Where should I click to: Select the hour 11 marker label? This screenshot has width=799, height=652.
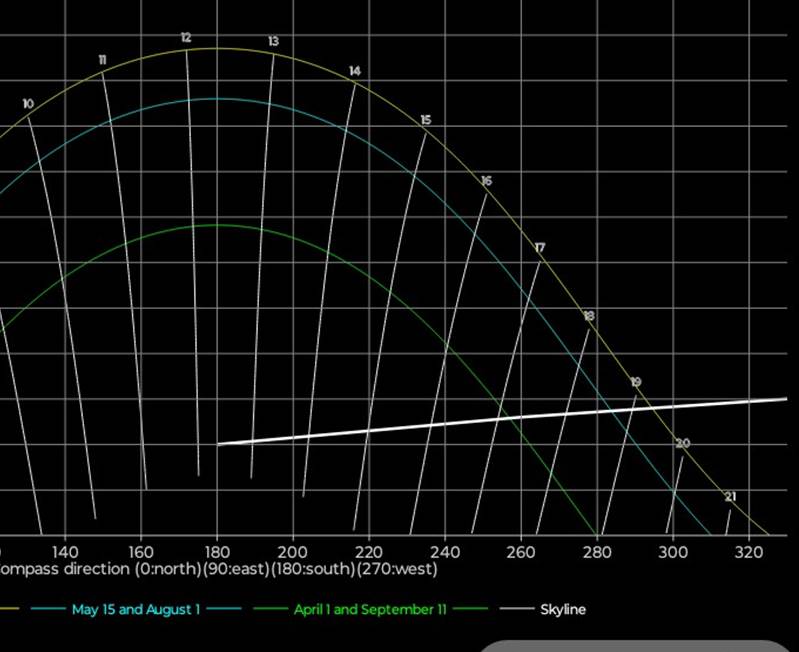click(x=102, y=61)
